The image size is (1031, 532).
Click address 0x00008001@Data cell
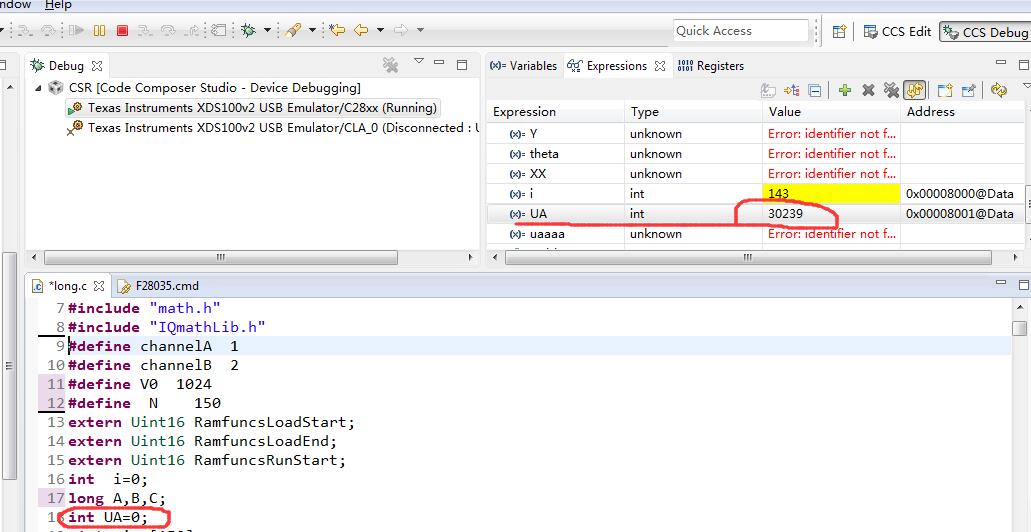[x=962, y=214]
